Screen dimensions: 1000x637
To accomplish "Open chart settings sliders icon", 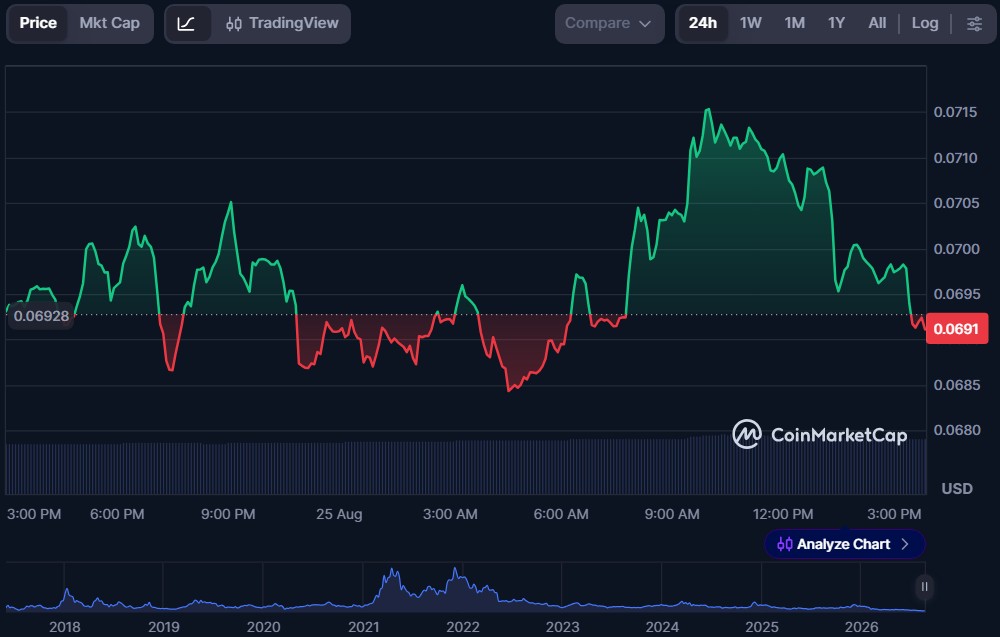I will (x=974, y=24).
